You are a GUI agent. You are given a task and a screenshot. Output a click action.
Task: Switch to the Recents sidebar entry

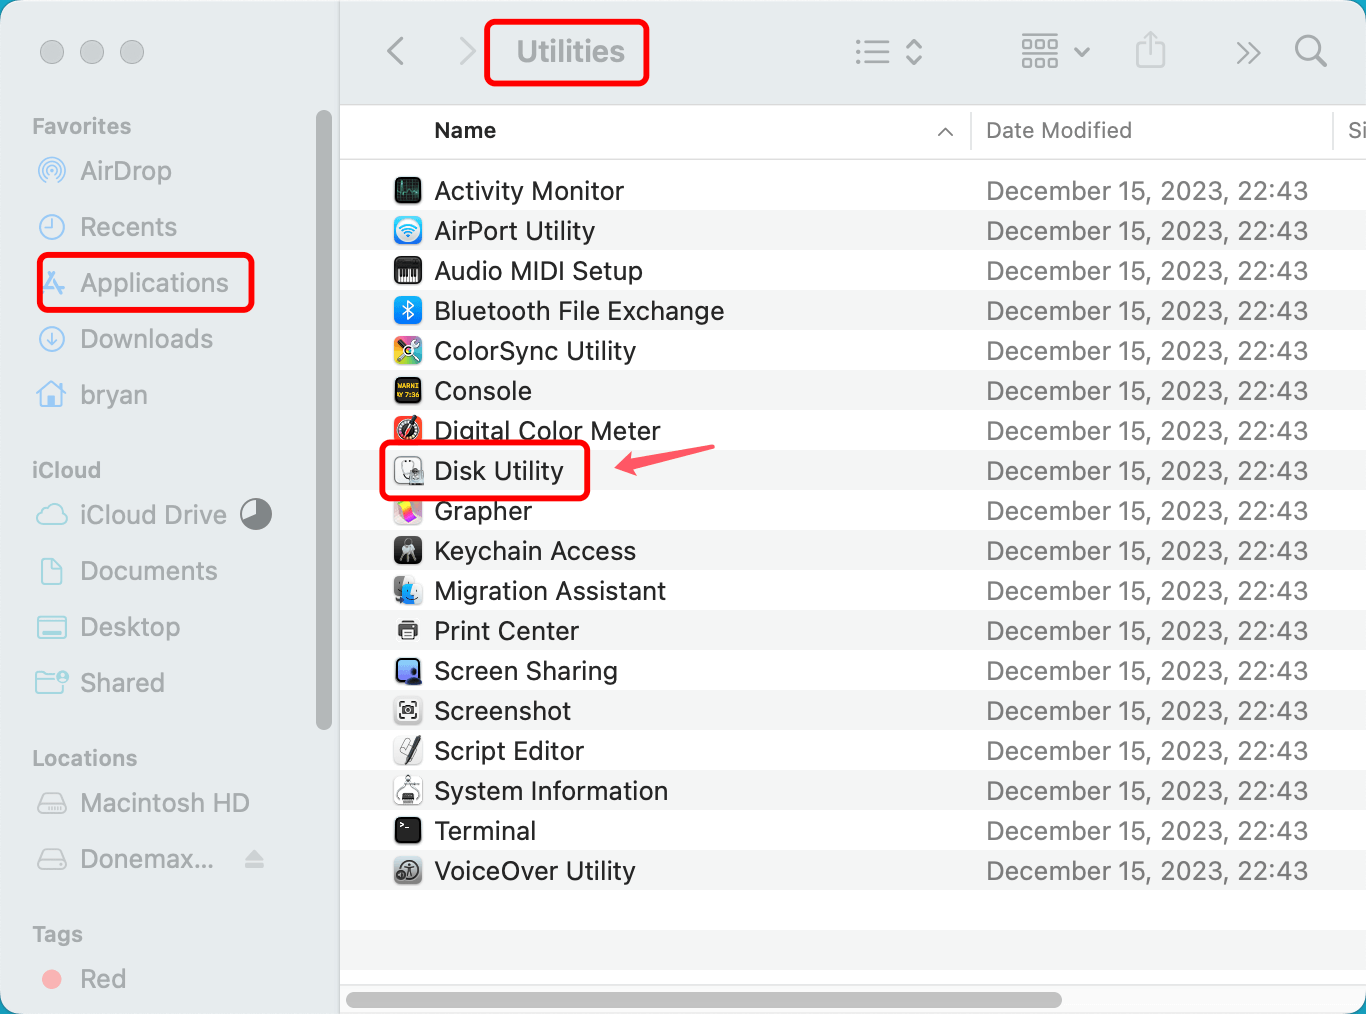click(130, 227)
